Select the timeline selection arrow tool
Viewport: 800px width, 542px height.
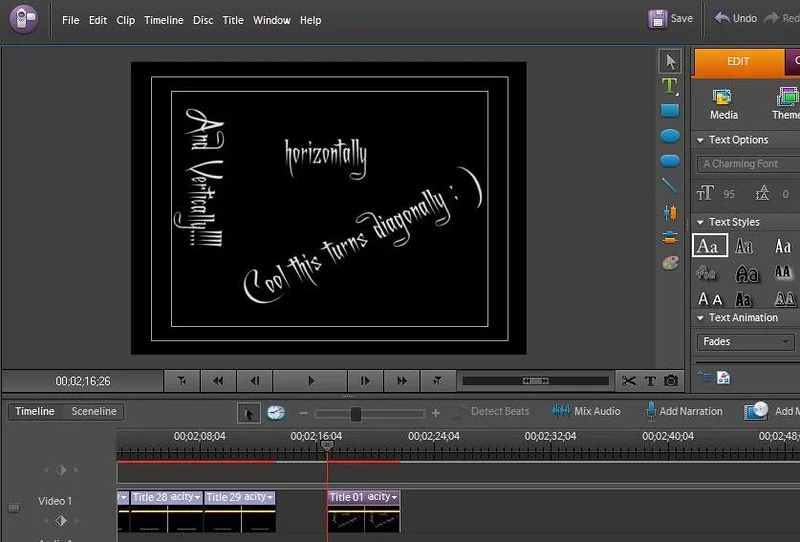click(249, 413)
